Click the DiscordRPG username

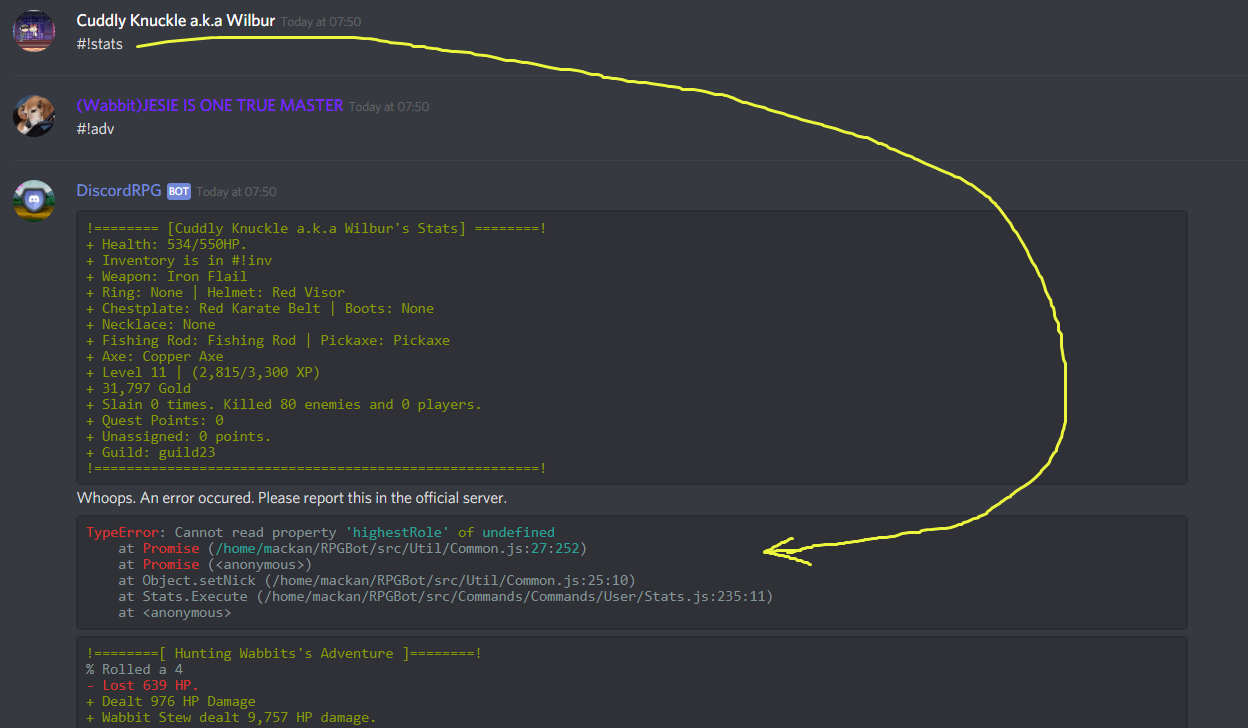(119, 191)
